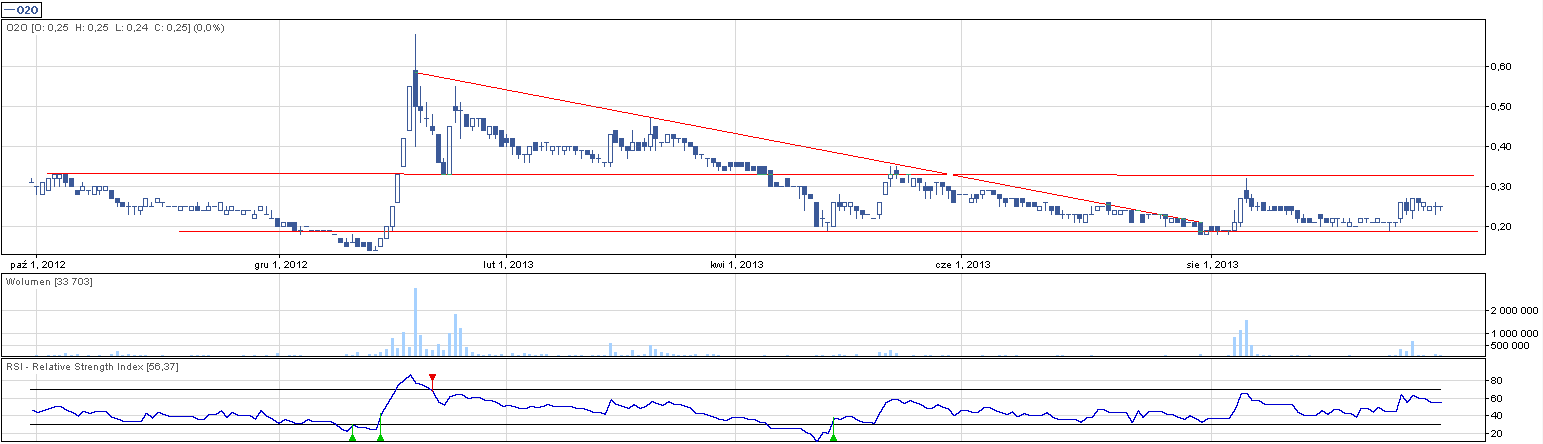Select the RSI - Relative Strength Index label
The image size is (1543, 444).
92,367
